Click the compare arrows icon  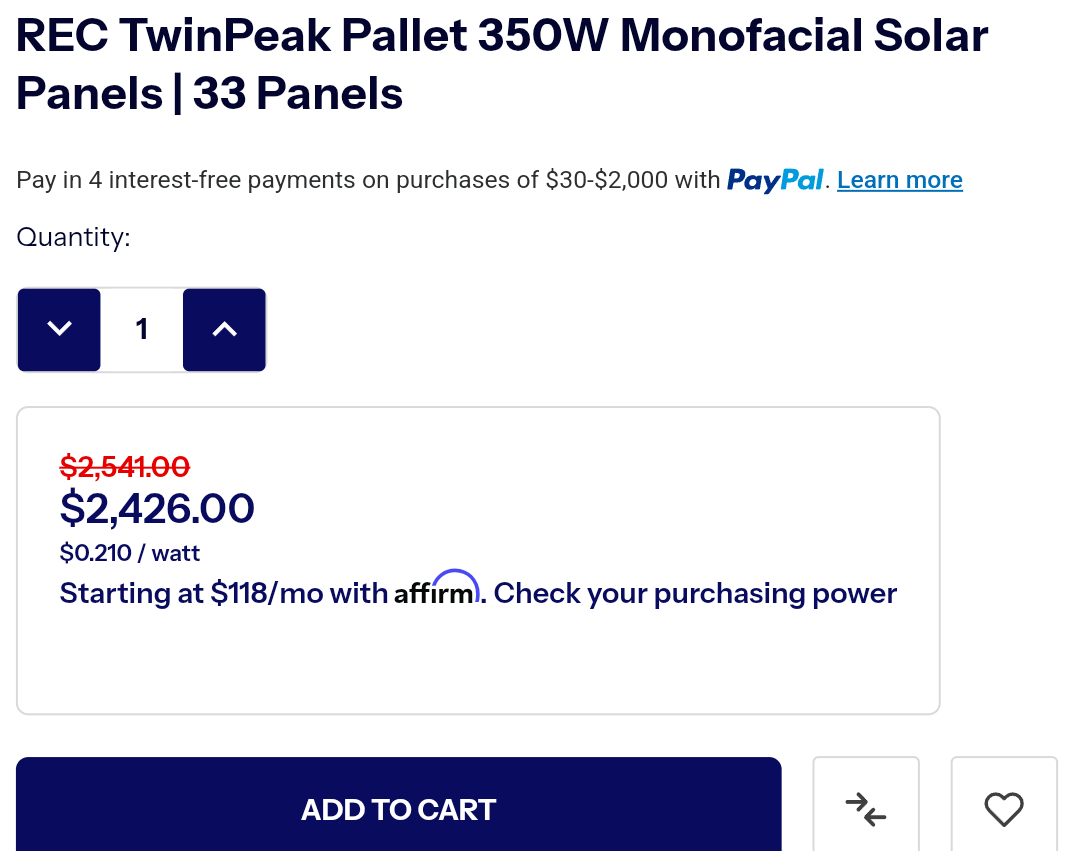[x=866, y=808]
